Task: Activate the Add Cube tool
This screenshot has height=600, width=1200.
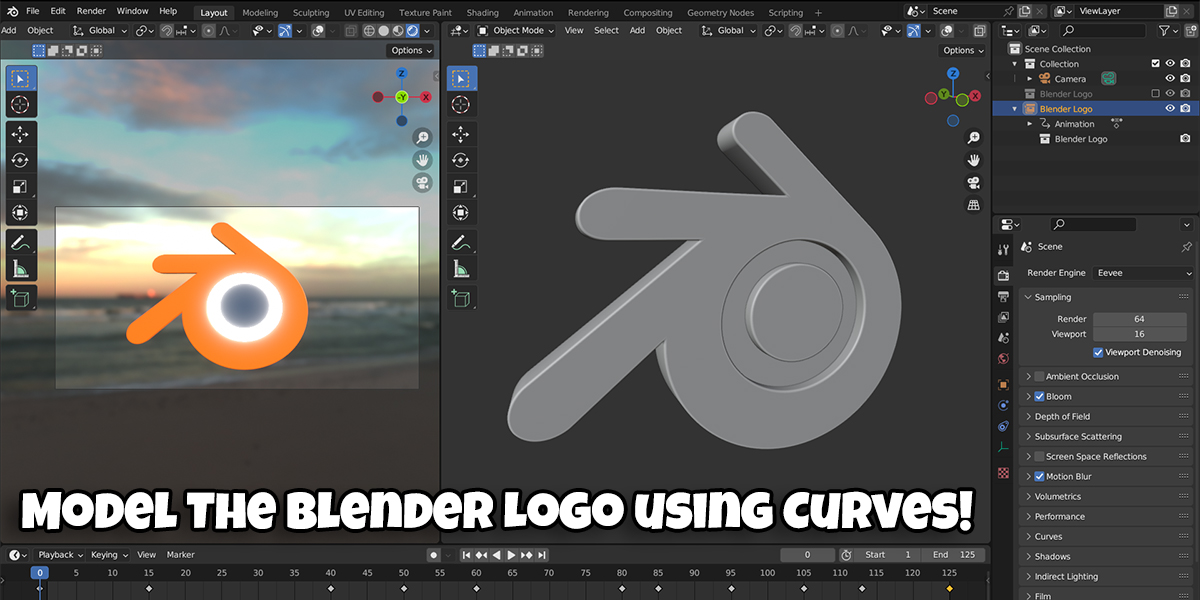Action: [x=20, y=297]
